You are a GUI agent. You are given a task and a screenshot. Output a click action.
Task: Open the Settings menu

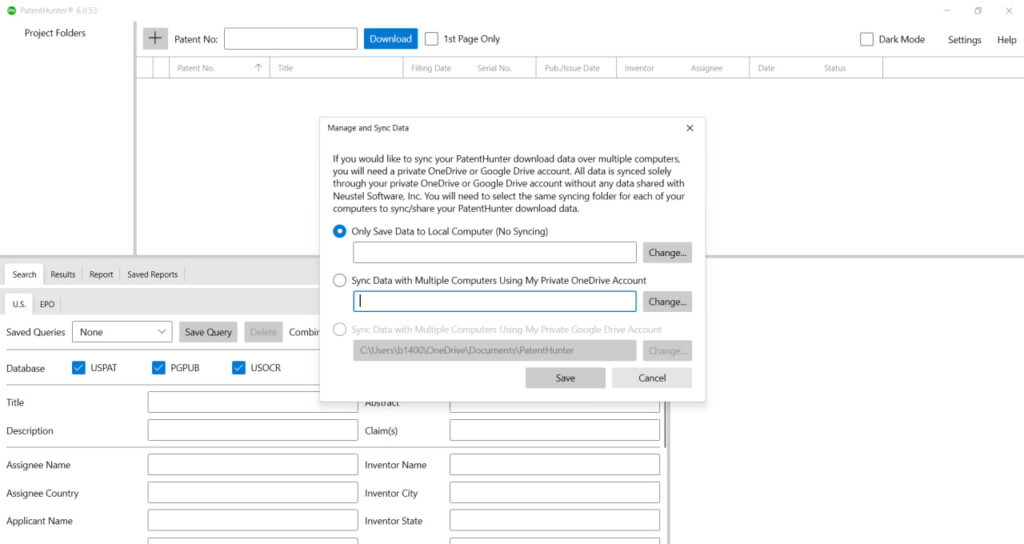click(964, 39)
